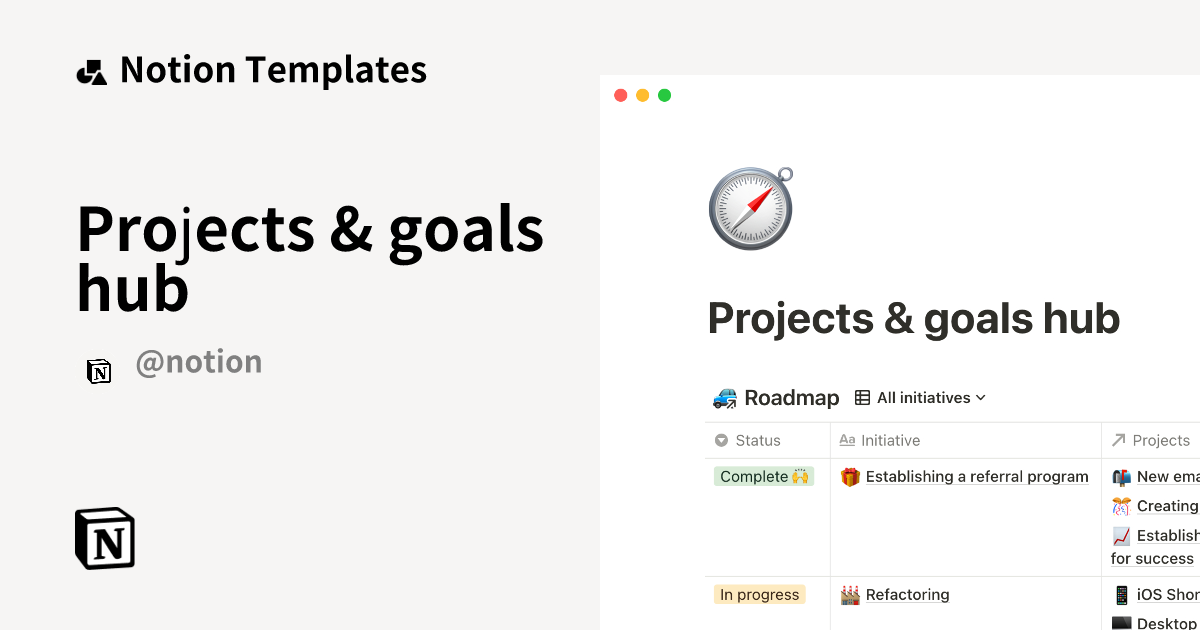1200x630 pixels.
Task: Click the arrow icon in the Projects column header
Action: pos(1118,440)
